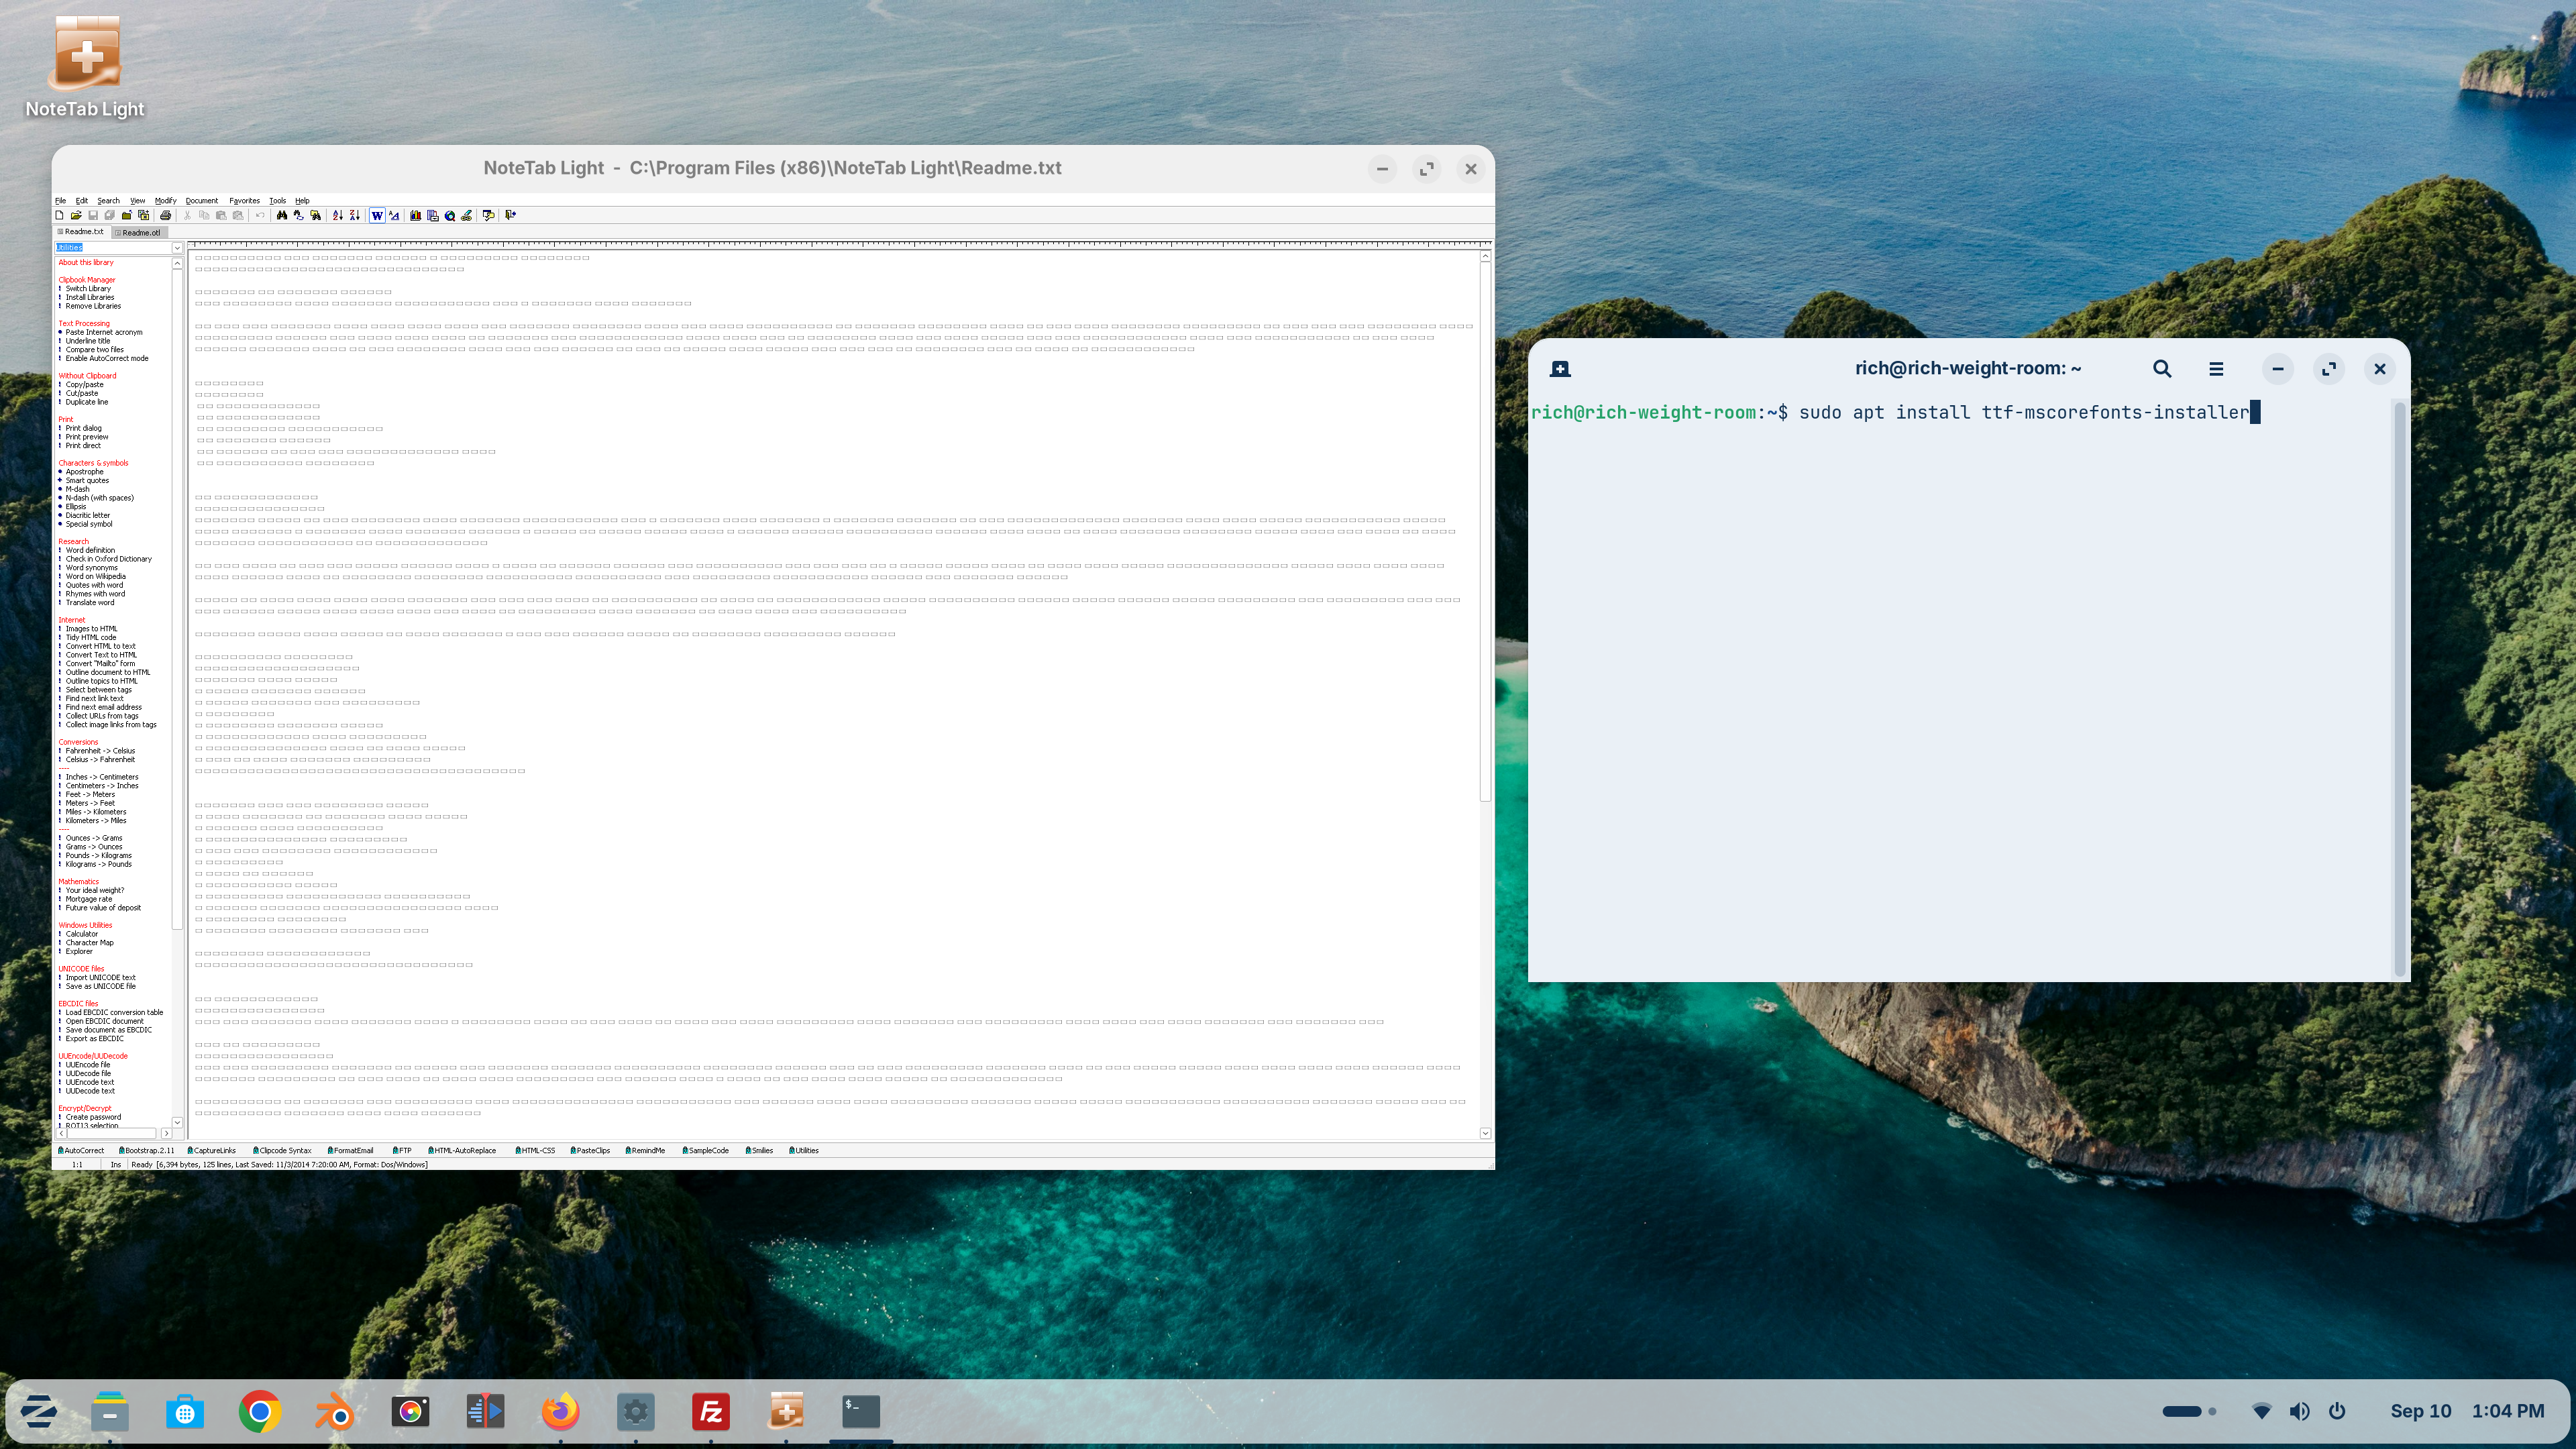Click the Sort Descending Z-A icon

click(x=354, y=215)
